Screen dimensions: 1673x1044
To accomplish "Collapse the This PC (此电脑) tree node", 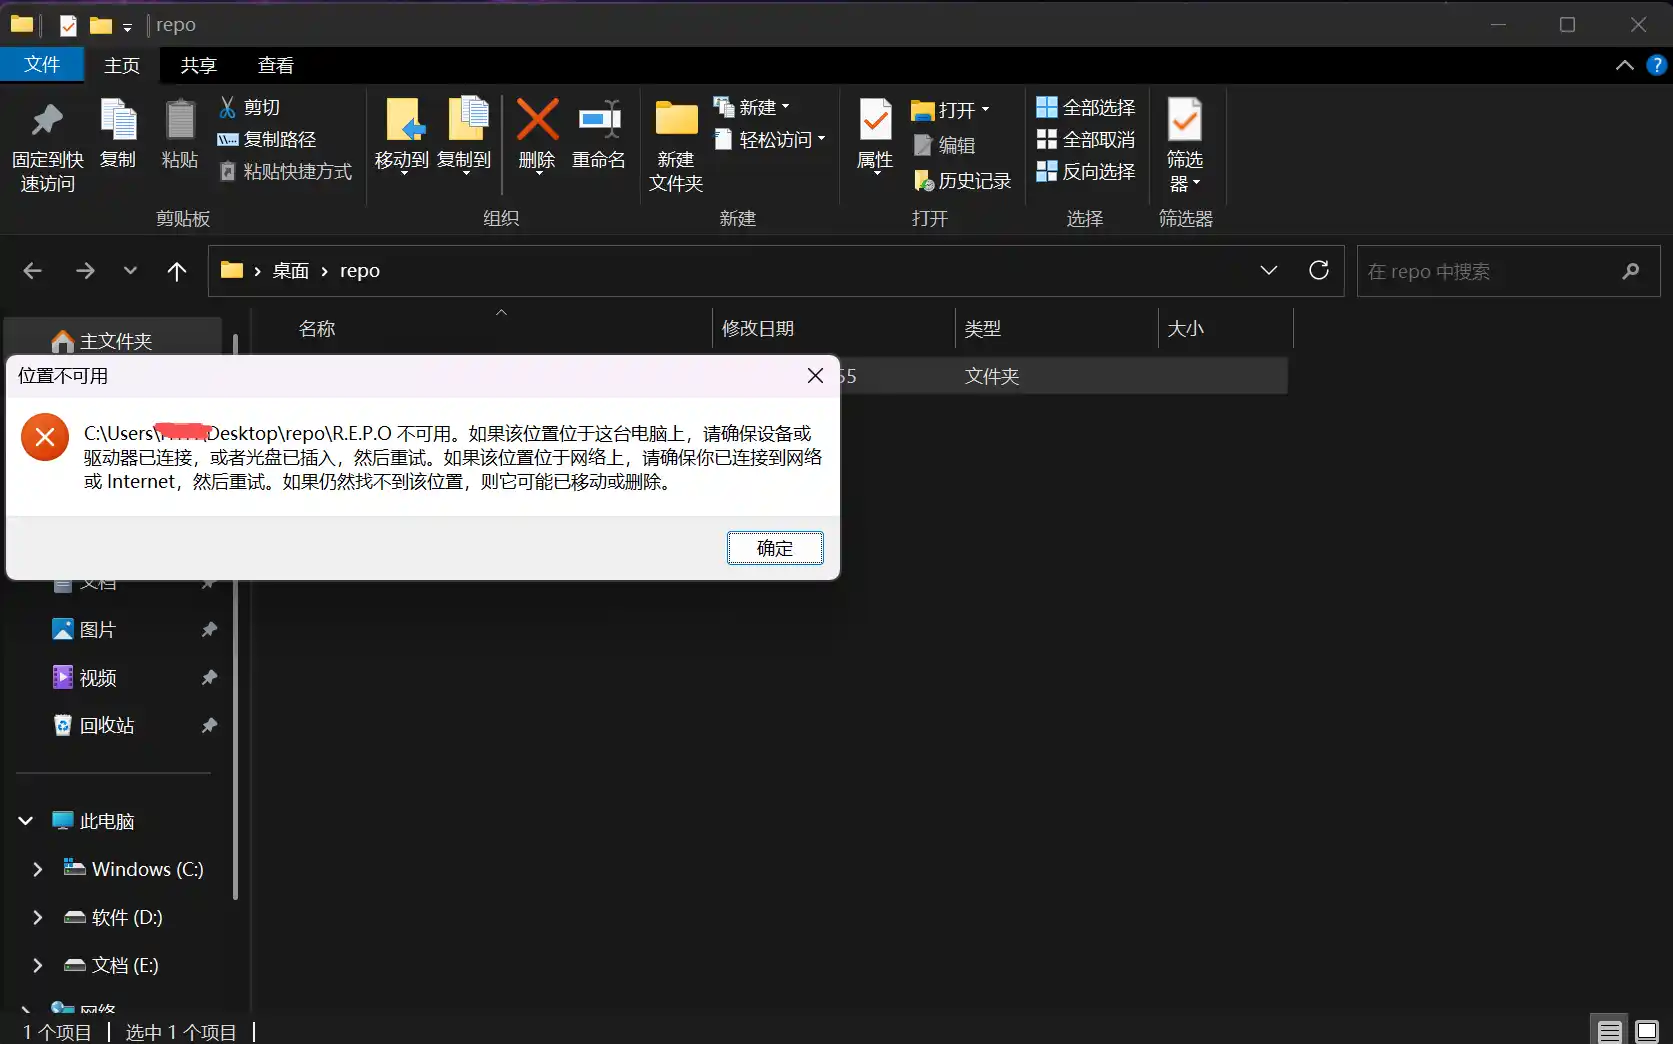I will pyautogui.click(x=26, y=821).
